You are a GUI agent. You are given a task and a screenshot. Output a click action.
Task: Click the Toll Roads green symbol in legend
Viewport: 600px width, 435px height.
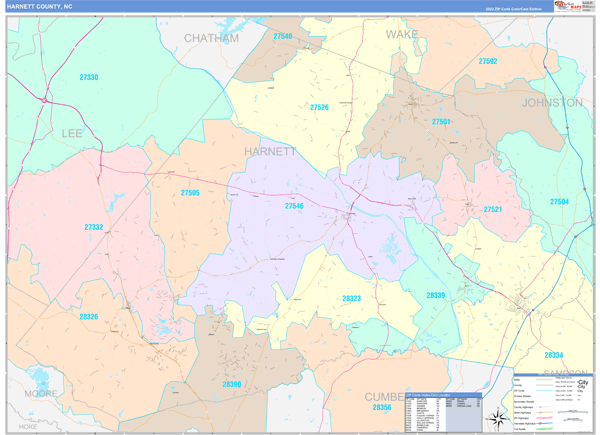click(x=545, y=429)
